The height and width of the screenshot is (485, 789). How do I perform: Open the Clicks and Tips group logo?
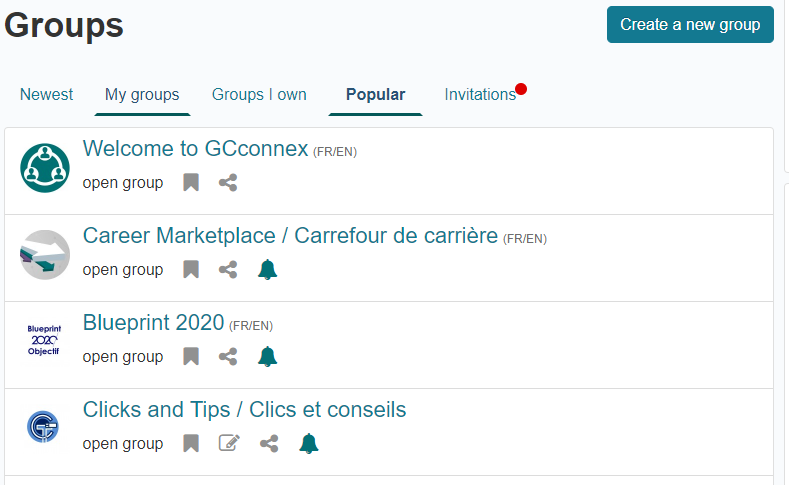(43, 427)
